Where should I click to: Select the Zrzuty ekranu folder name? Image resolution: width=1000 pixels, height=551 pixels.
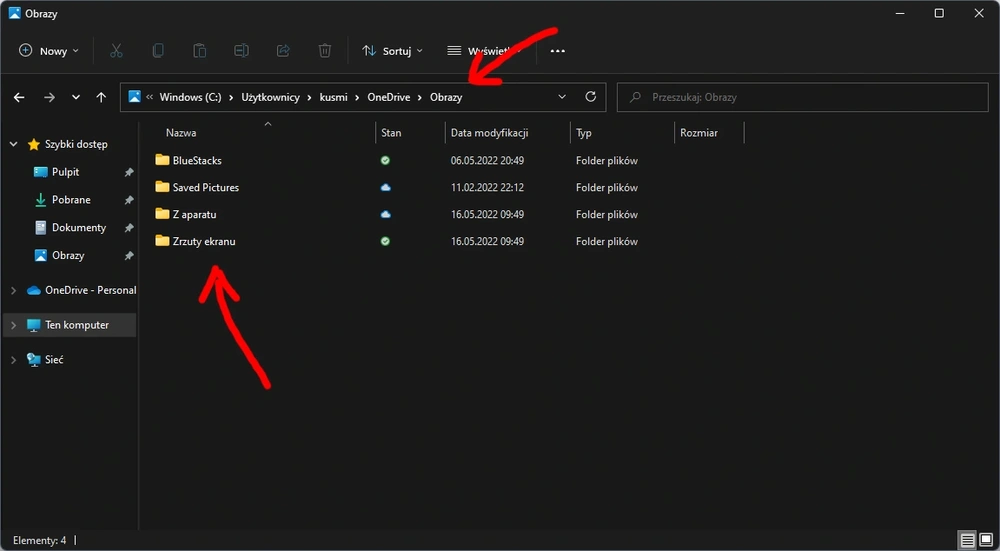tap(204, 242)
